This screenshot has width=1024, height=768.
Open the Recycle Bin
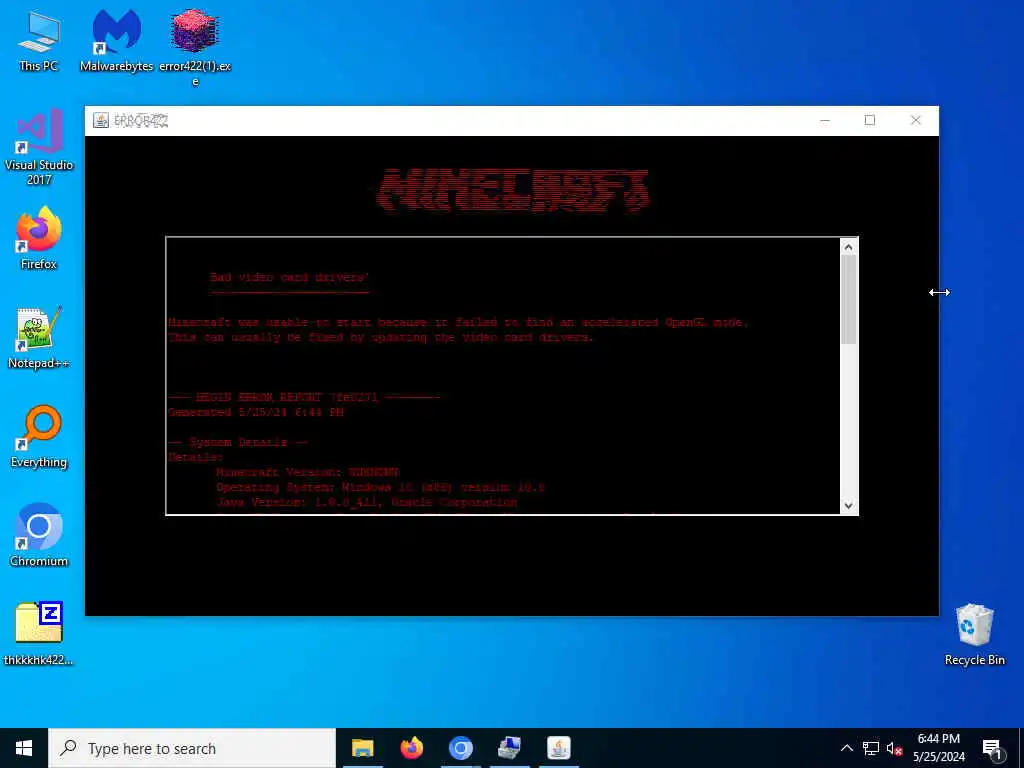point(974,634)
